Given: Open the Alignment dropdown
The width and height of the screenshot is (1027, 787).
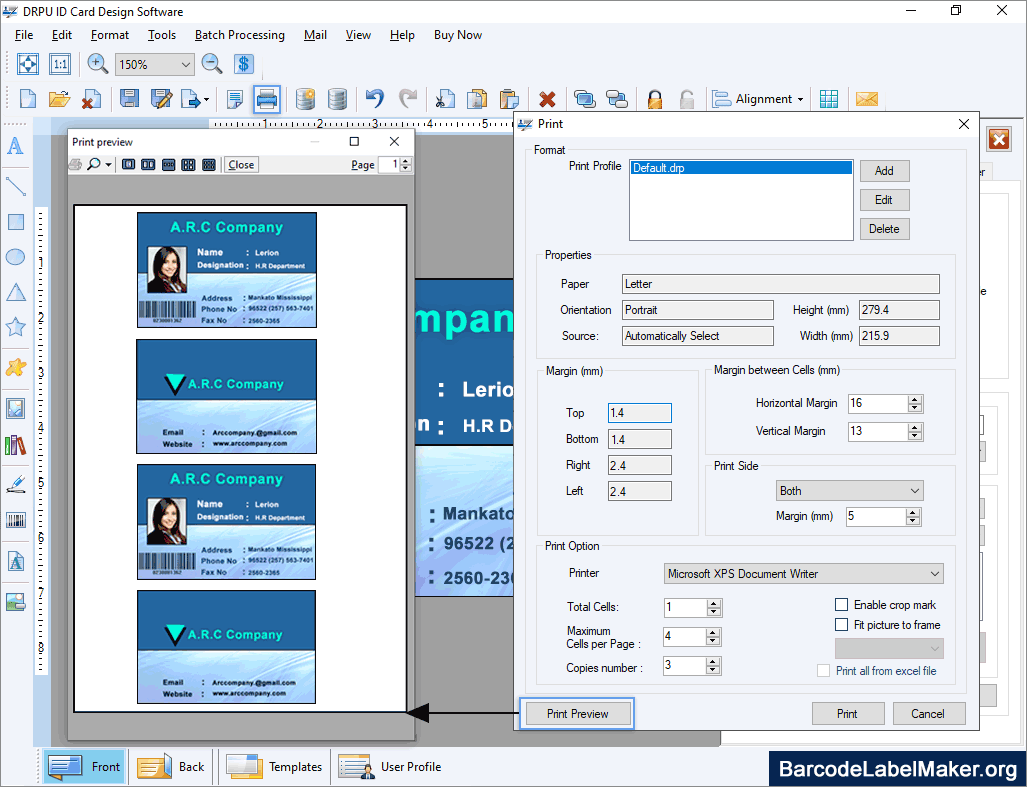Looking at the screenshot, I should [x=758, y=99].
